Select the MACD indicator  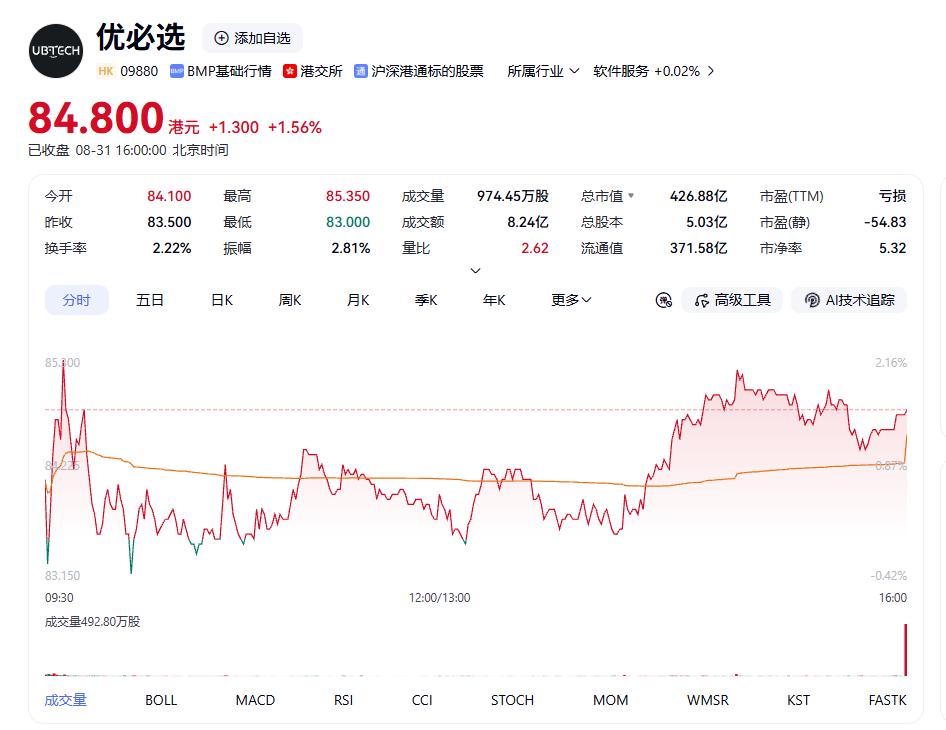coord(255,700)
